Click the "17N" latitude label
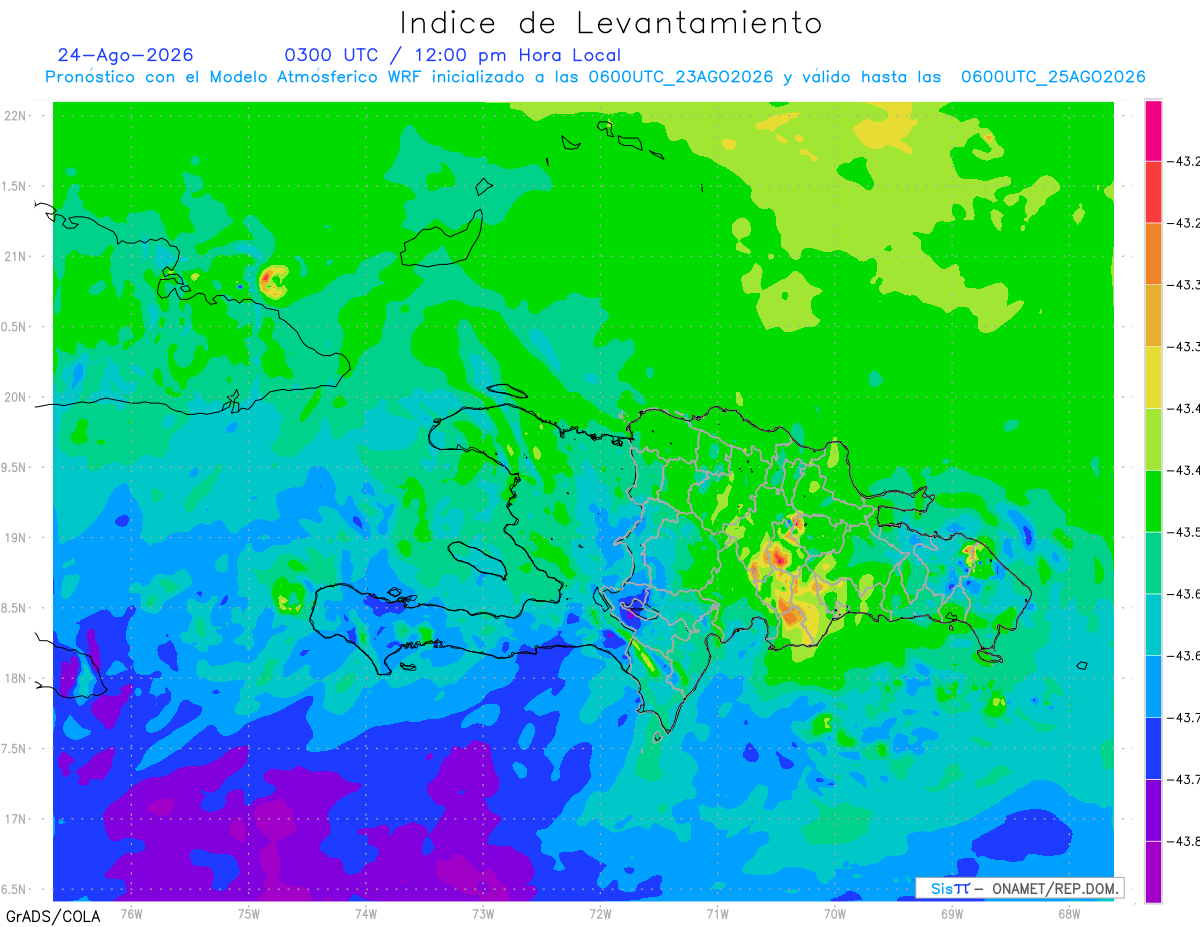The height and width of the screenshot is (927, 1200). pyautogui.click(x=17, y=820)
